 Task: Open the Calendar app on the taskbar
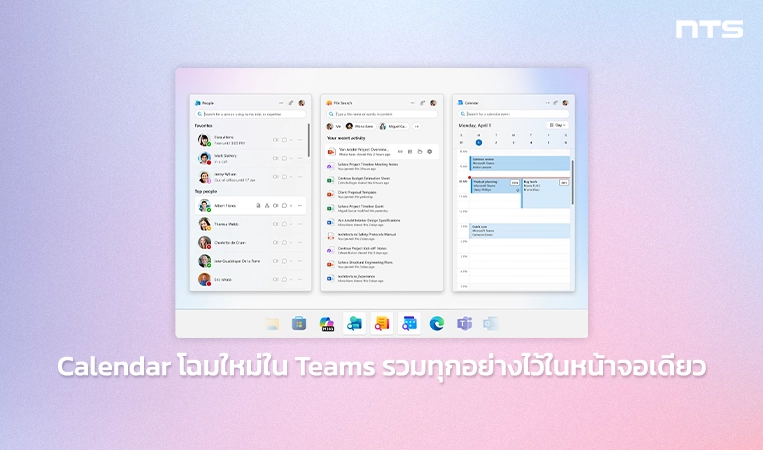click(x=409, y=324)
